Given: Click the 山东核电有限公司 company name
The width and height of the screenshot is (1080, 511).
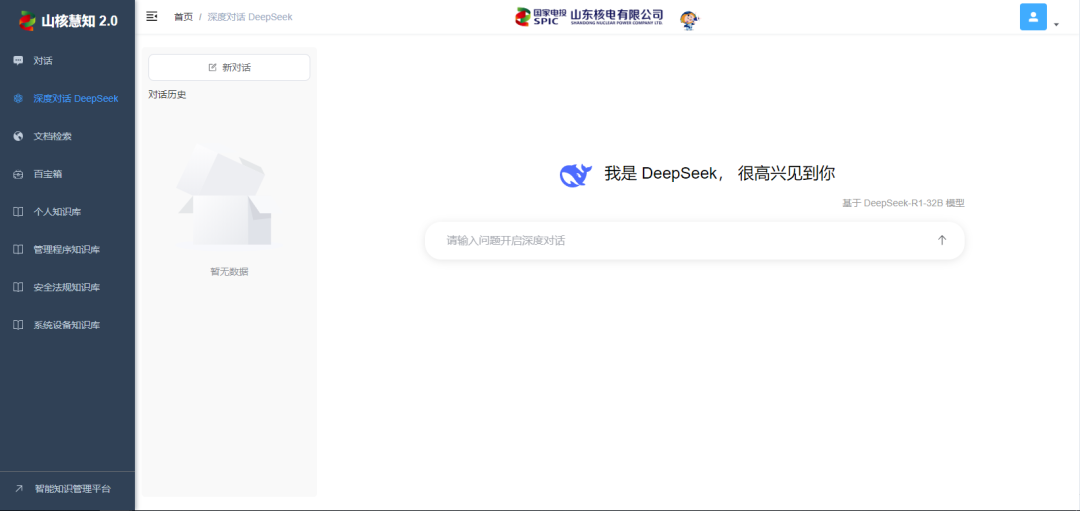Looking at the screenshot, I should point(617,16).
